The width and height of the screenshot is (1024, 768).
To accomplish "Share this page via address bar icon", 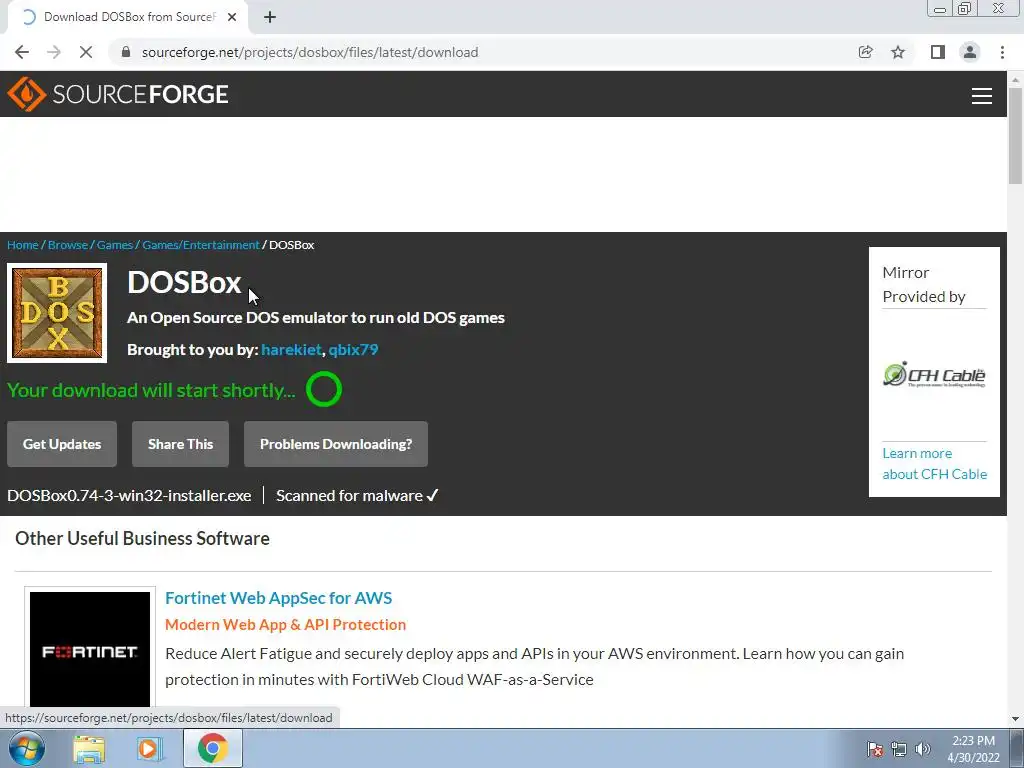I will click(x=865, y=52).
